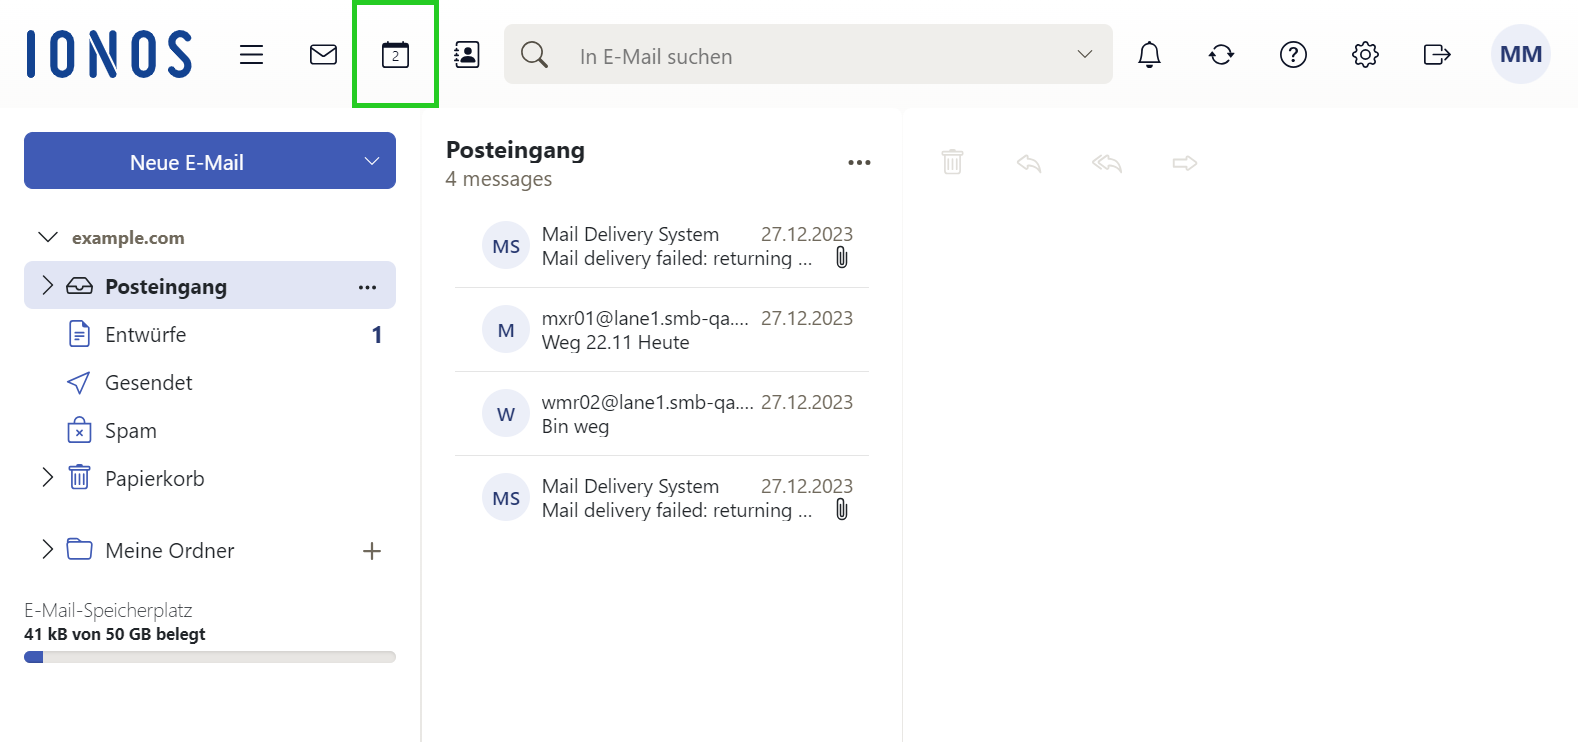1578x742 pixels.
Task: Expand the Posteingang subfolders
Action: [47, 286]
